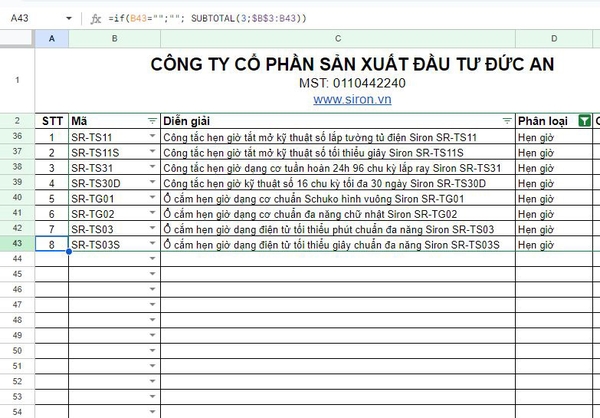Image resolution: width=600 pixels, height=418 pixels.
Task: Open the row 53 Mã dropdown arrow
Action: point(152,396)
